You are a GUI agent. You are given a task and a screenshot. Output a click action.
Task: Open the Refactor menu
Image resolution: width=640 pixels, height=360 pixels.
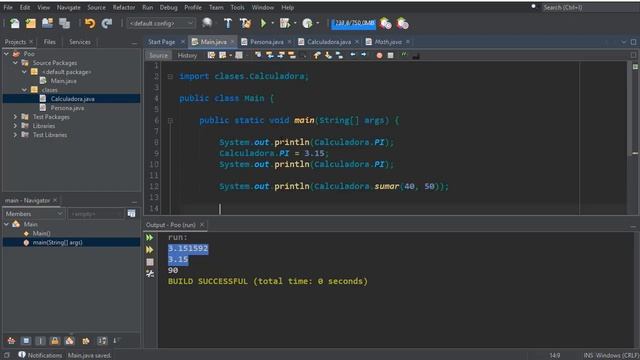(124, 7)
